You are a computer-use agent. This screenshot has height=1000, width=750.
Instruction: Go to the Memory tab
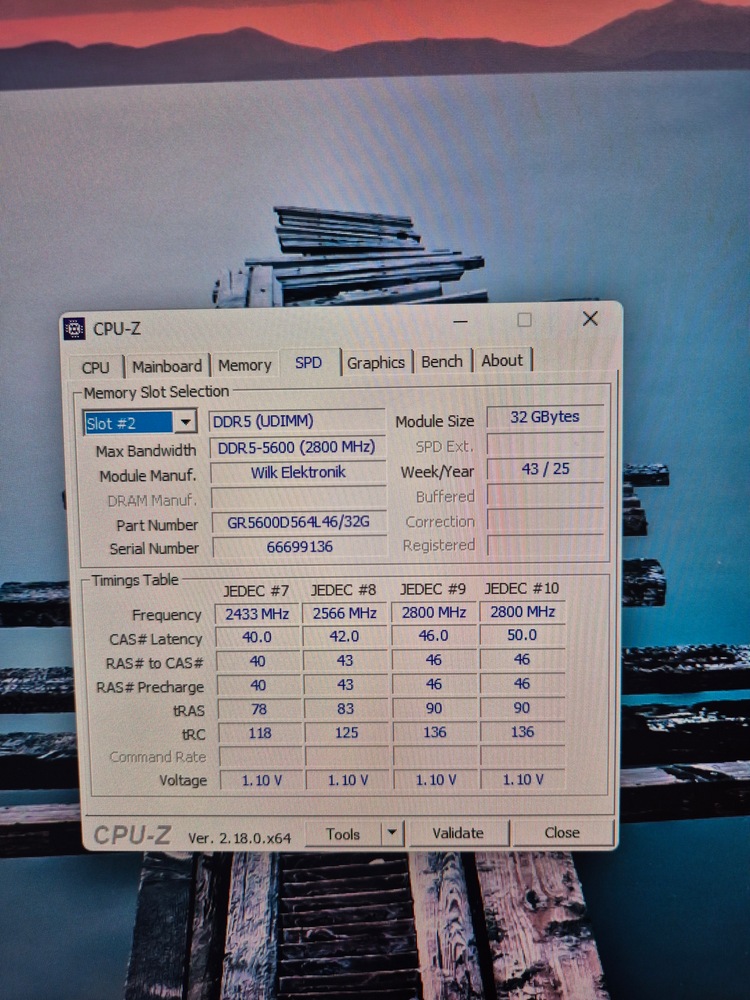pyautogui.click(x=244, y=365)
